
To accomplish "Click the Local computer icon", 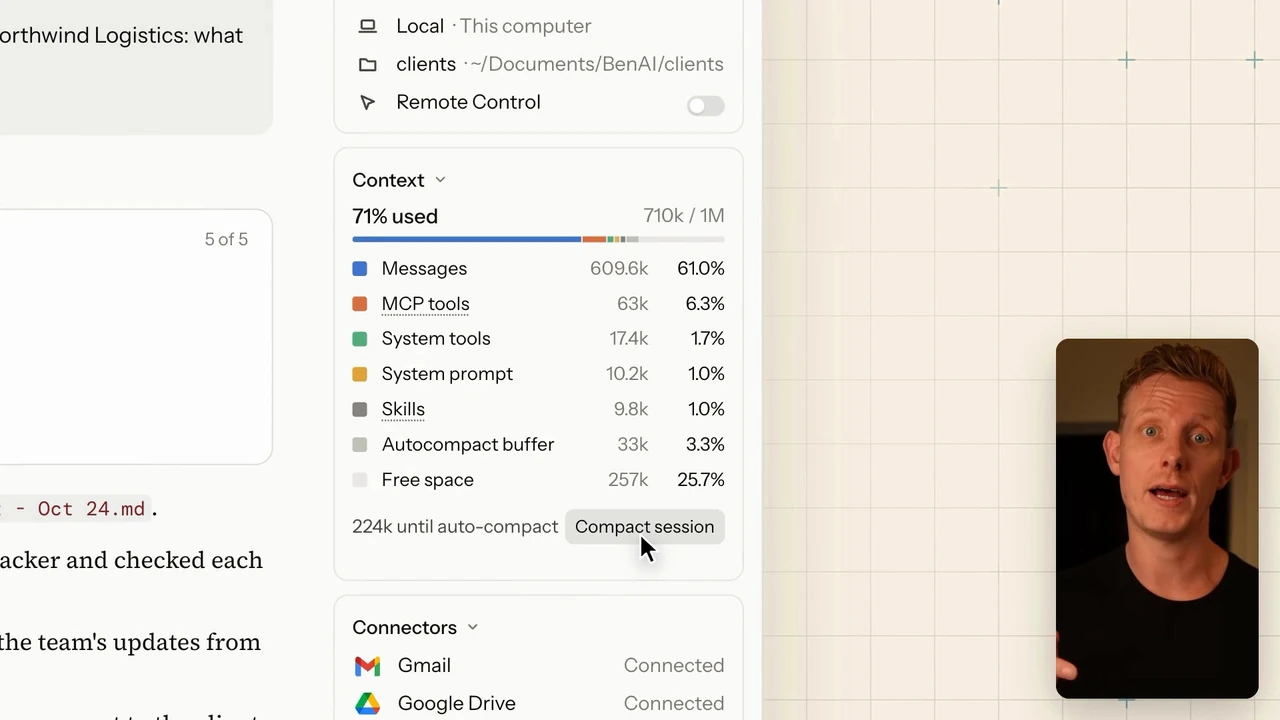I will point(367,26).
